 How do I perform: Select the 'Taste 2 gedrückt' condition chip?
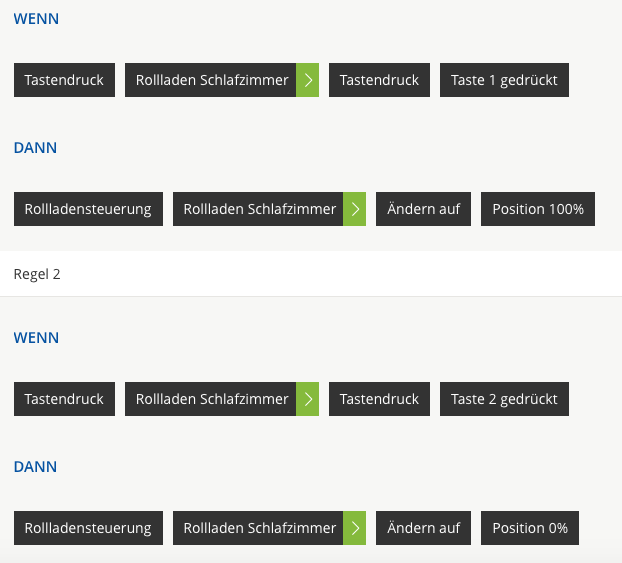point(504,399)
